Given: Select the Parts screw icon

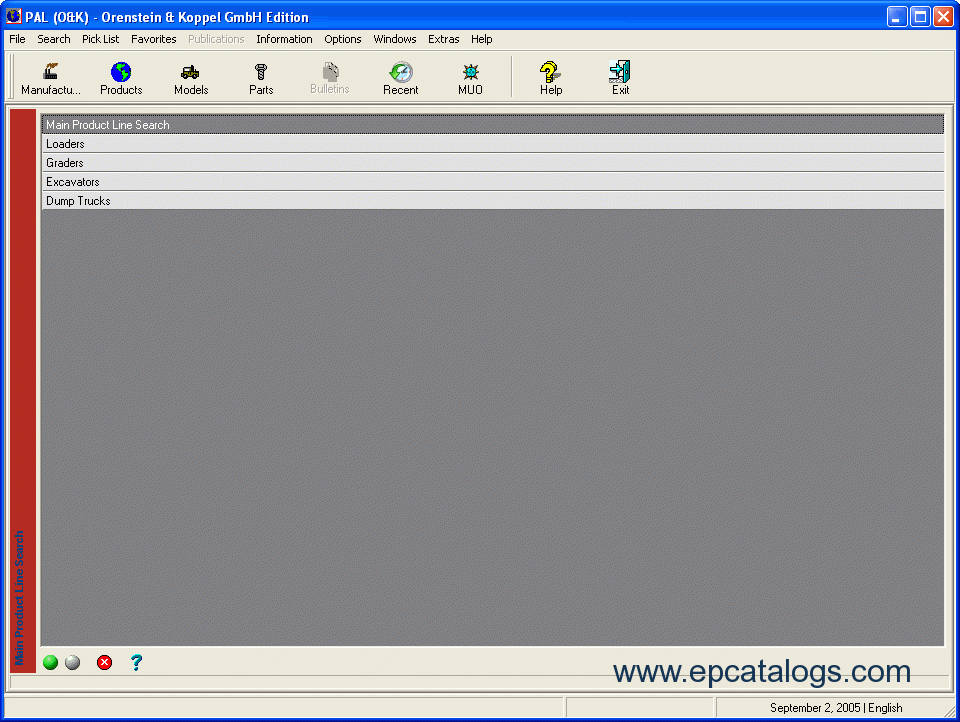Looking at the screenshot, I should (261, 78).
